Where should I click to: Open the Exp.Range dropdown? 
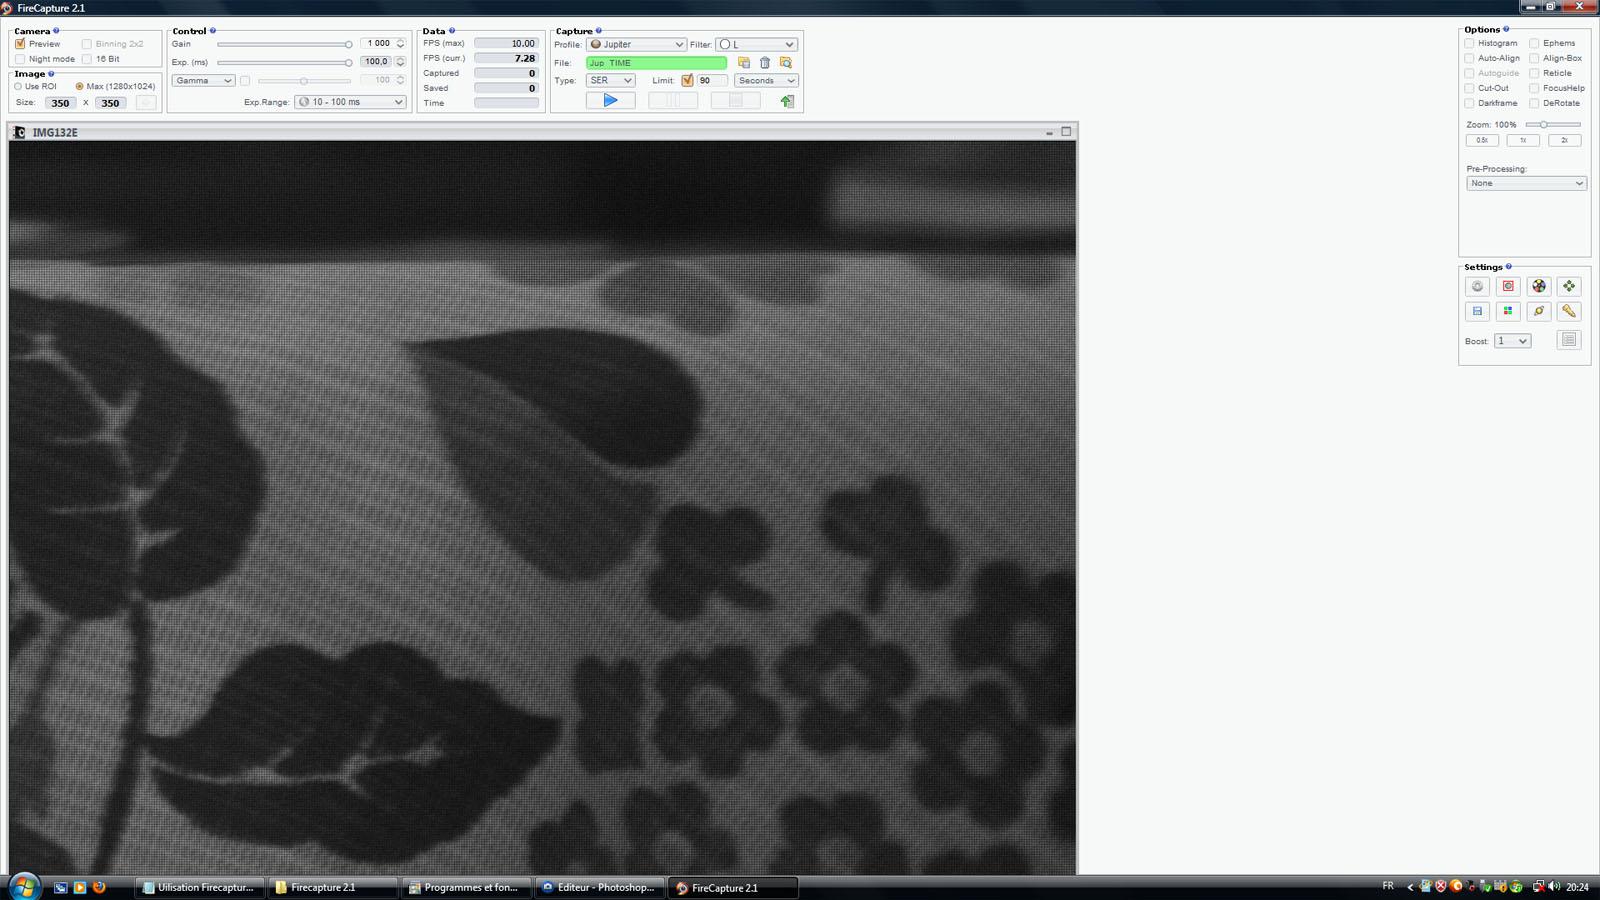tap(350, 102)
